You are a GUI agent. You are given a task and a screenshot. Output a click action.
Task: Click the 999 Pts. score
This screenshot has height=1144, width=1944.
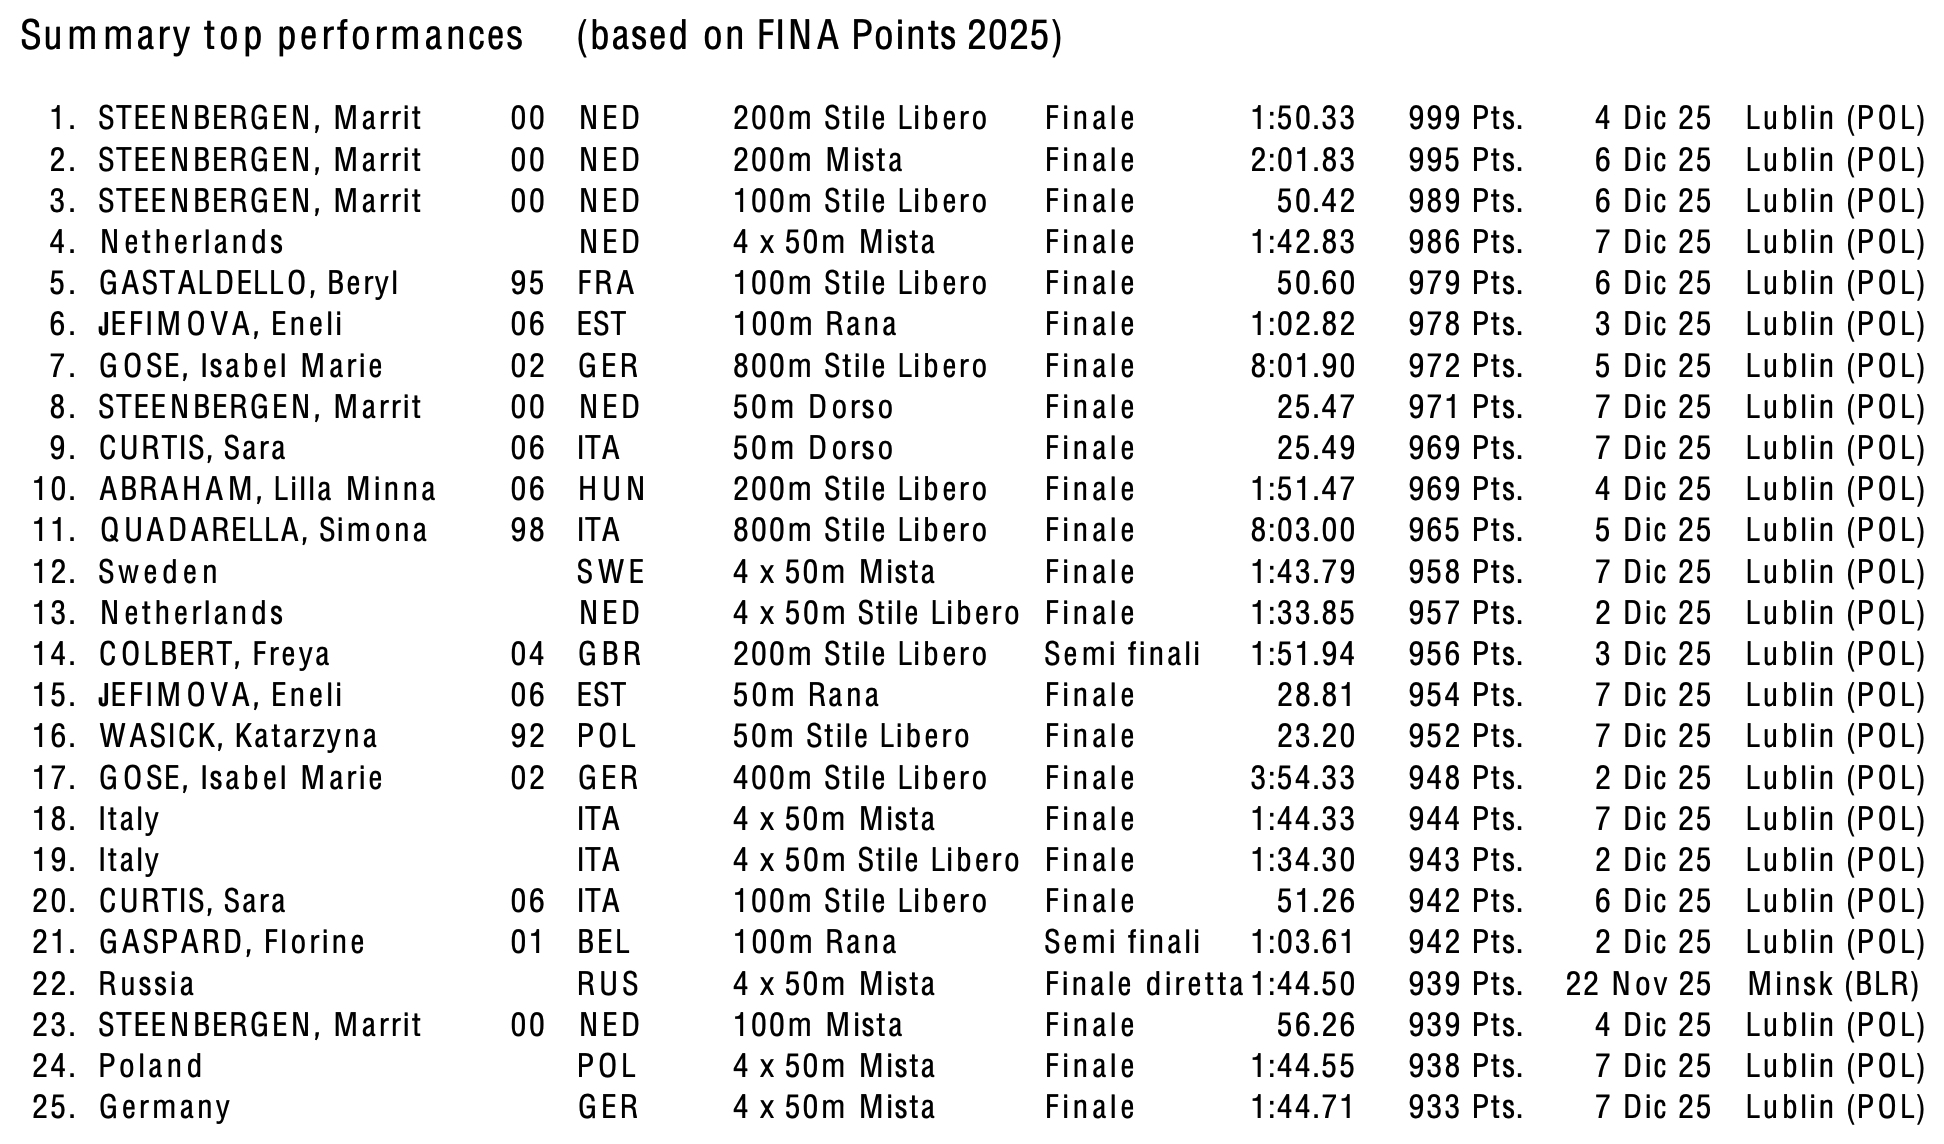[1465, 119]
